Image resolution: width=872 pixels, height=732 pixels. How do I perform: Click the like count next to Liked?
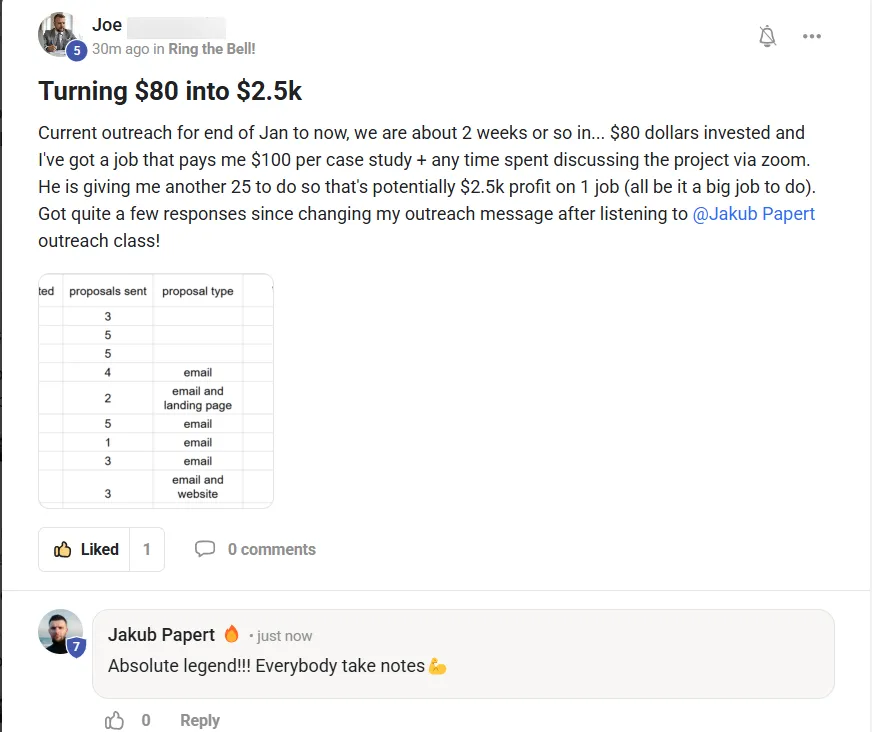147,550
